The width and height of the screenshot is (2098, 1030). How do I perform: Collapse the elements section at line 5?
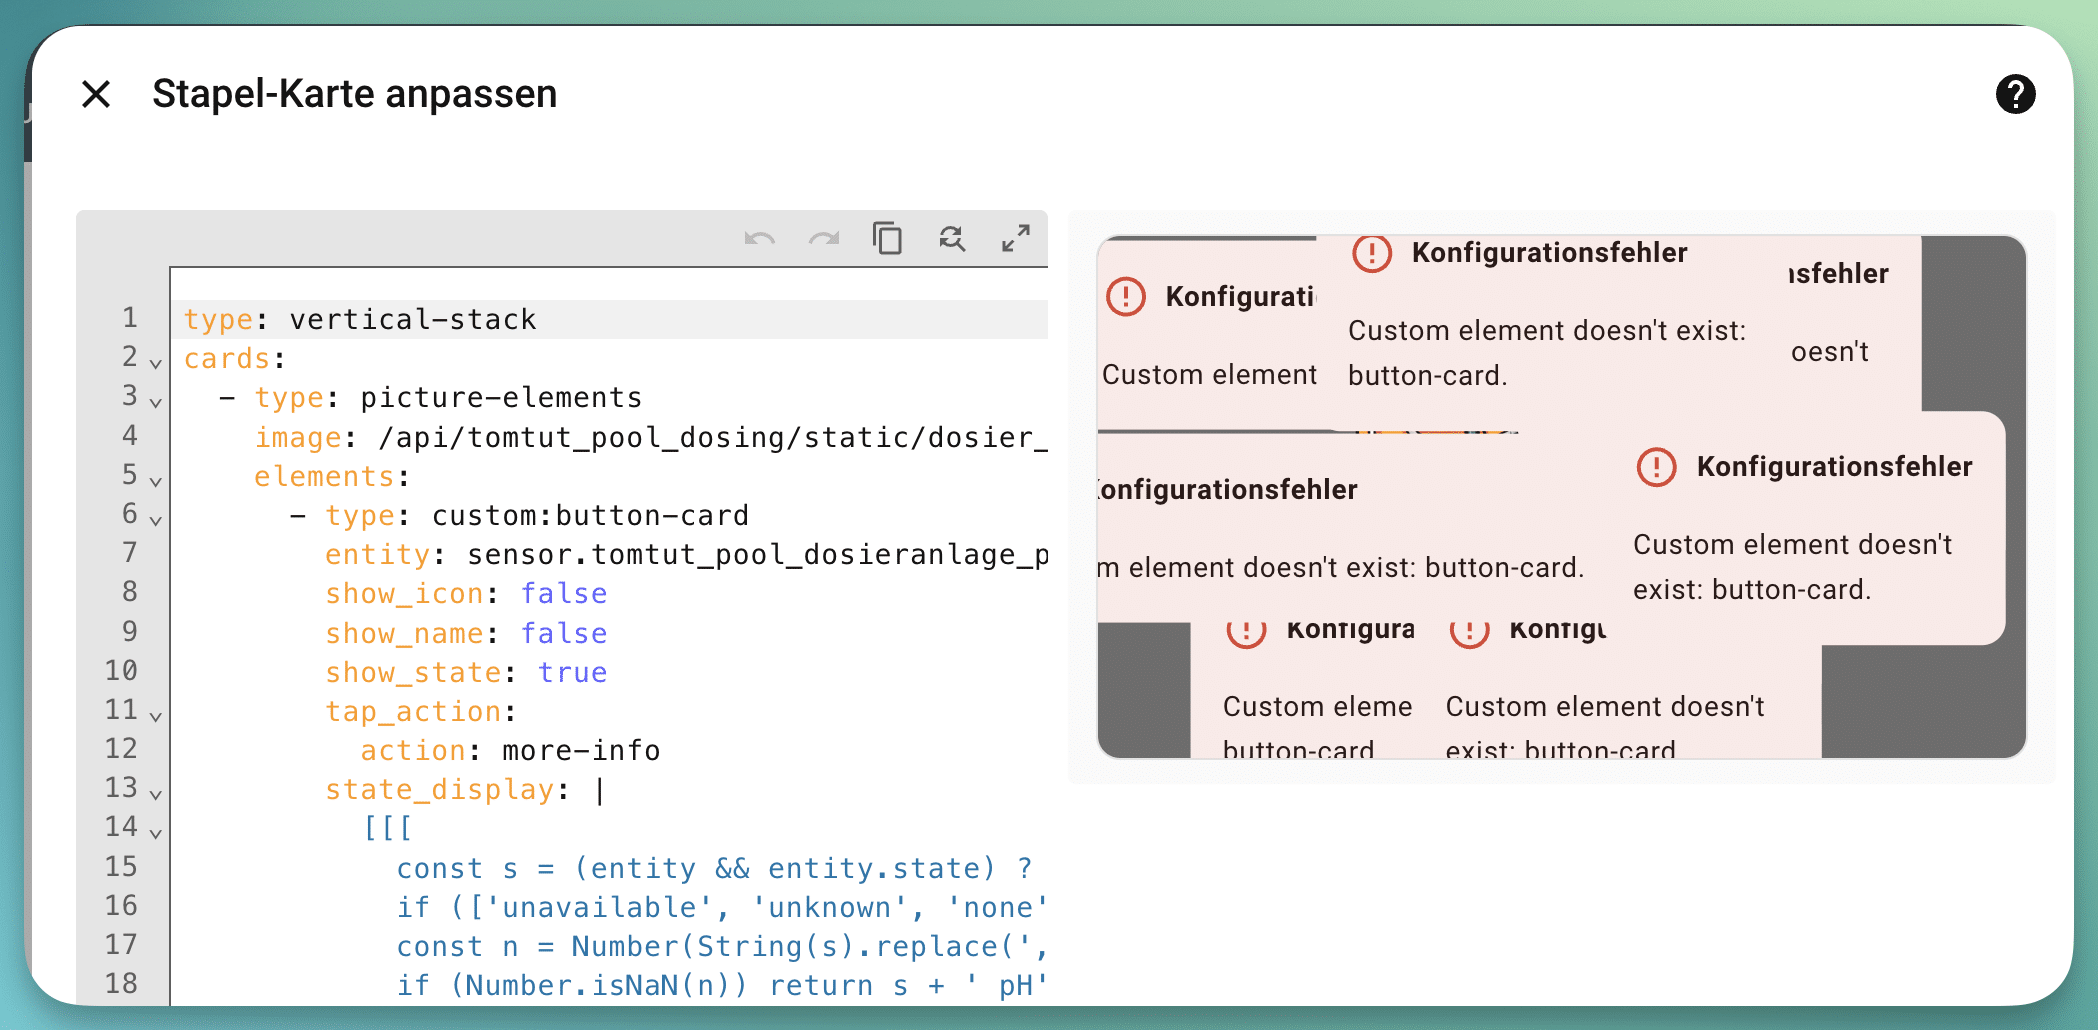pos(156,481)
